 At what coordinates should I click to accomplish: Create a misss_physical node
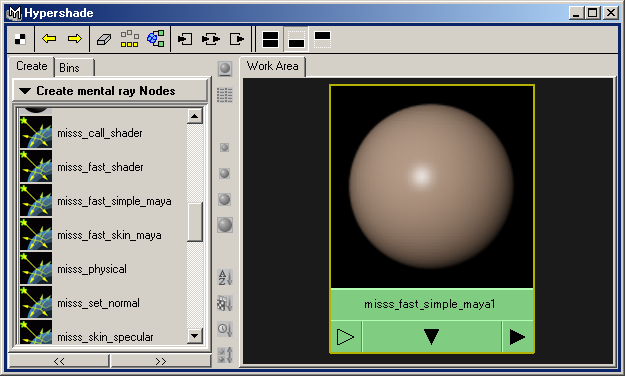[92, 269]
